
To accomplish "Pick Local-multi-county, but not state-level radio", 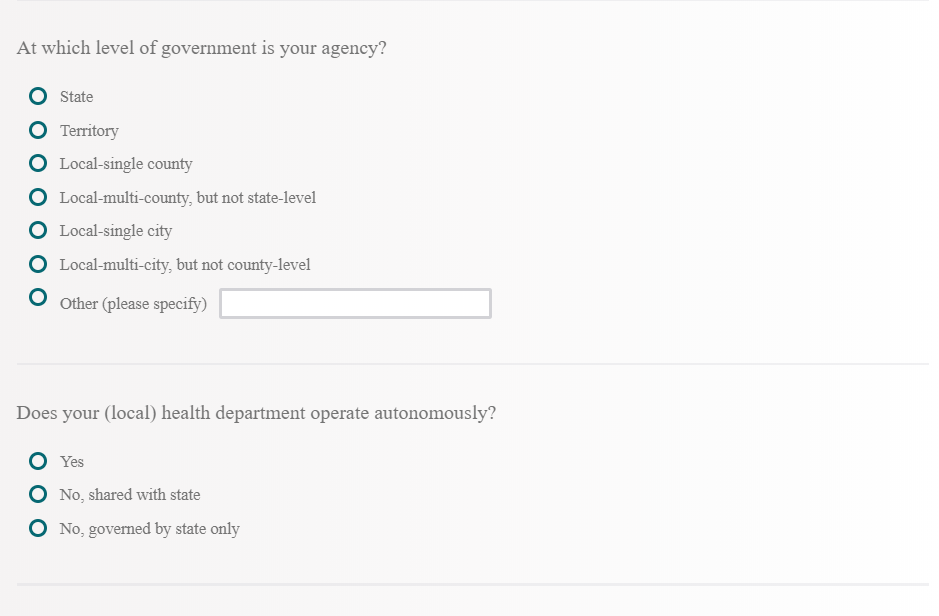I will [x=38, y=197].
